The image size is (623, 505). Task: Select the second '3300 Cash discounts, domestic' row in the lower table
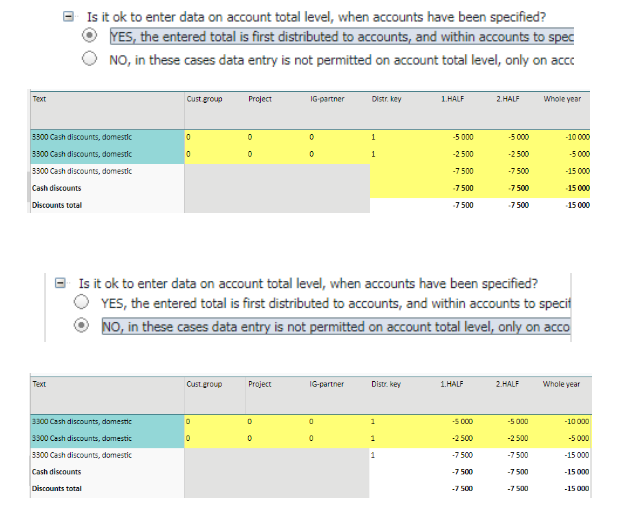[x=107, y=439]
